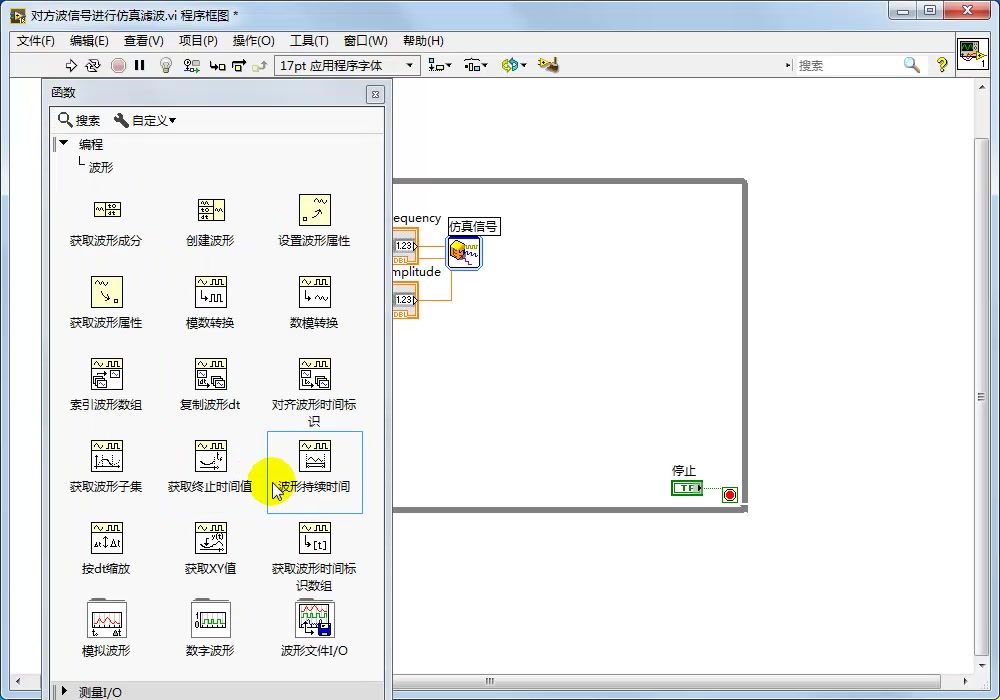Click the 数字波形 palette icon
Image resolution: width=1000 pixels, height=700 pixels.
[211, 620]
